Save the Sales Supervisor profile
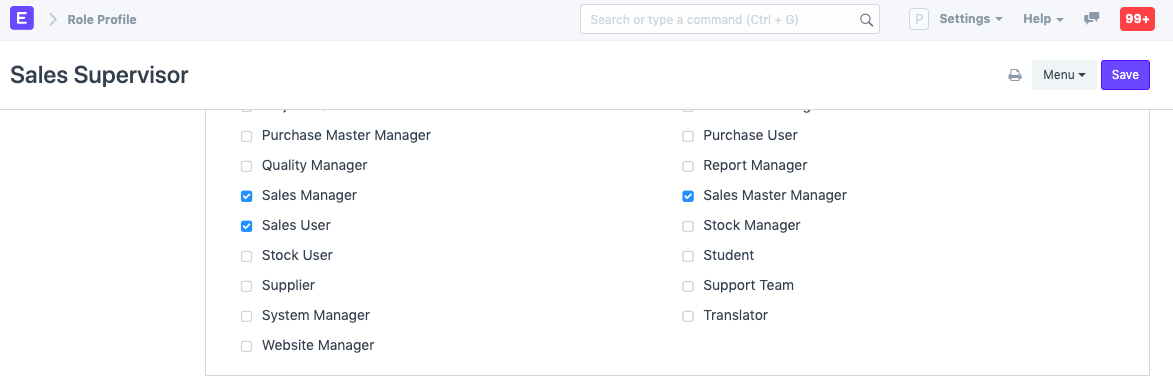The image size is (1173, 391). click(1125, 75)
